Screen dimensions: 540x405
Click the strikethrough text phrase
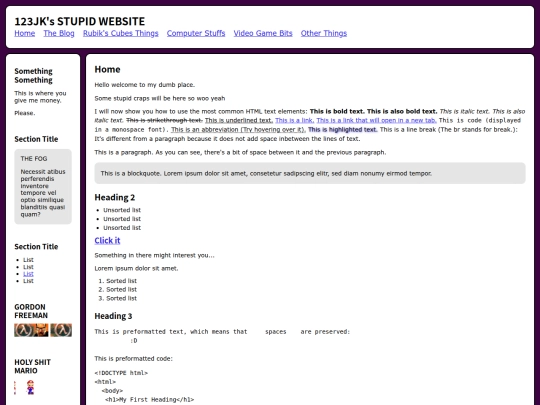pos(164,120)
